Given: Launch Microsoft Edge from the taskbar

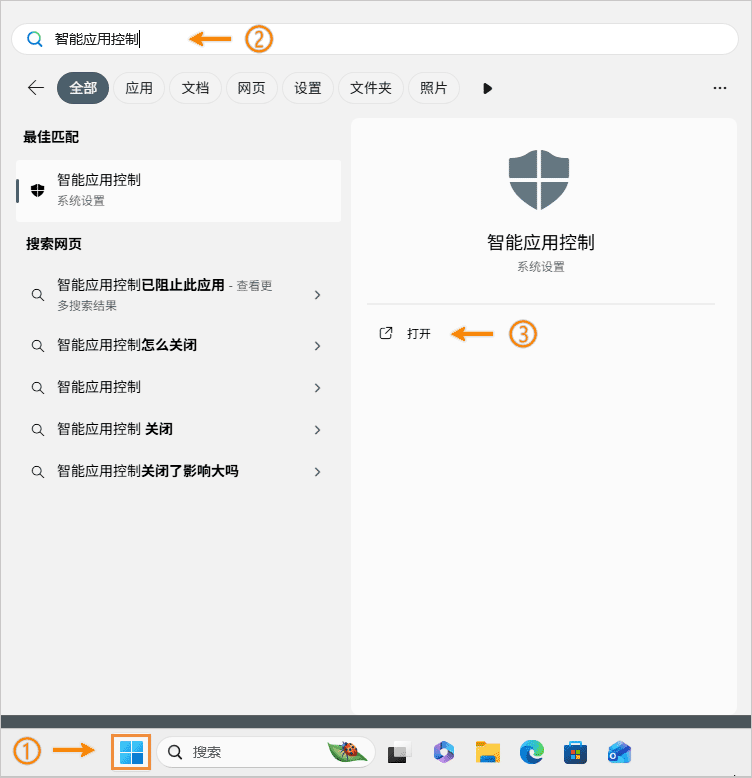Looking at the screenshot, I should [531, 753].
